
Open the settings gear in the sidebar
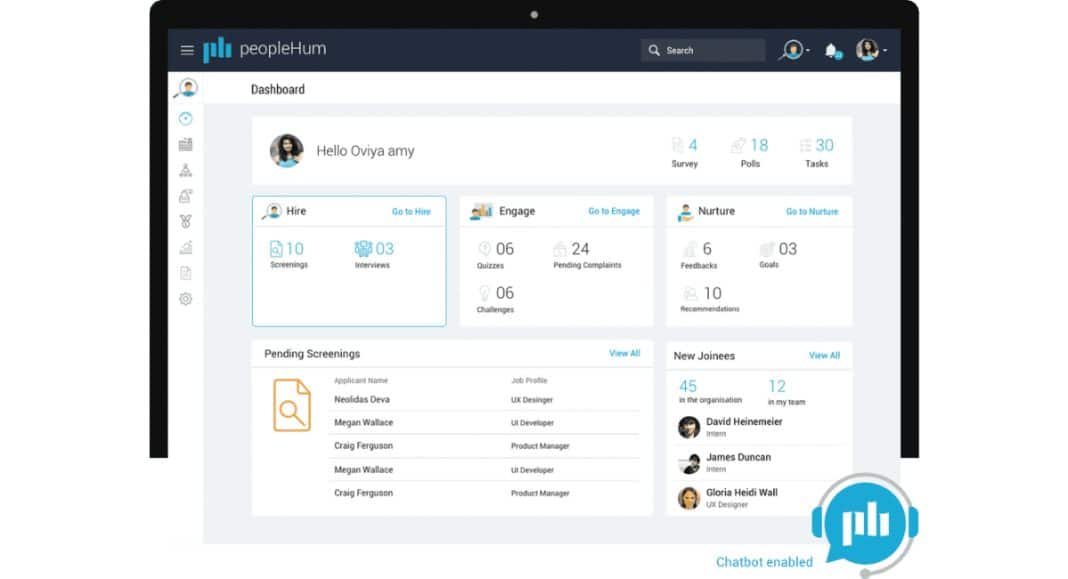[186, 297]
